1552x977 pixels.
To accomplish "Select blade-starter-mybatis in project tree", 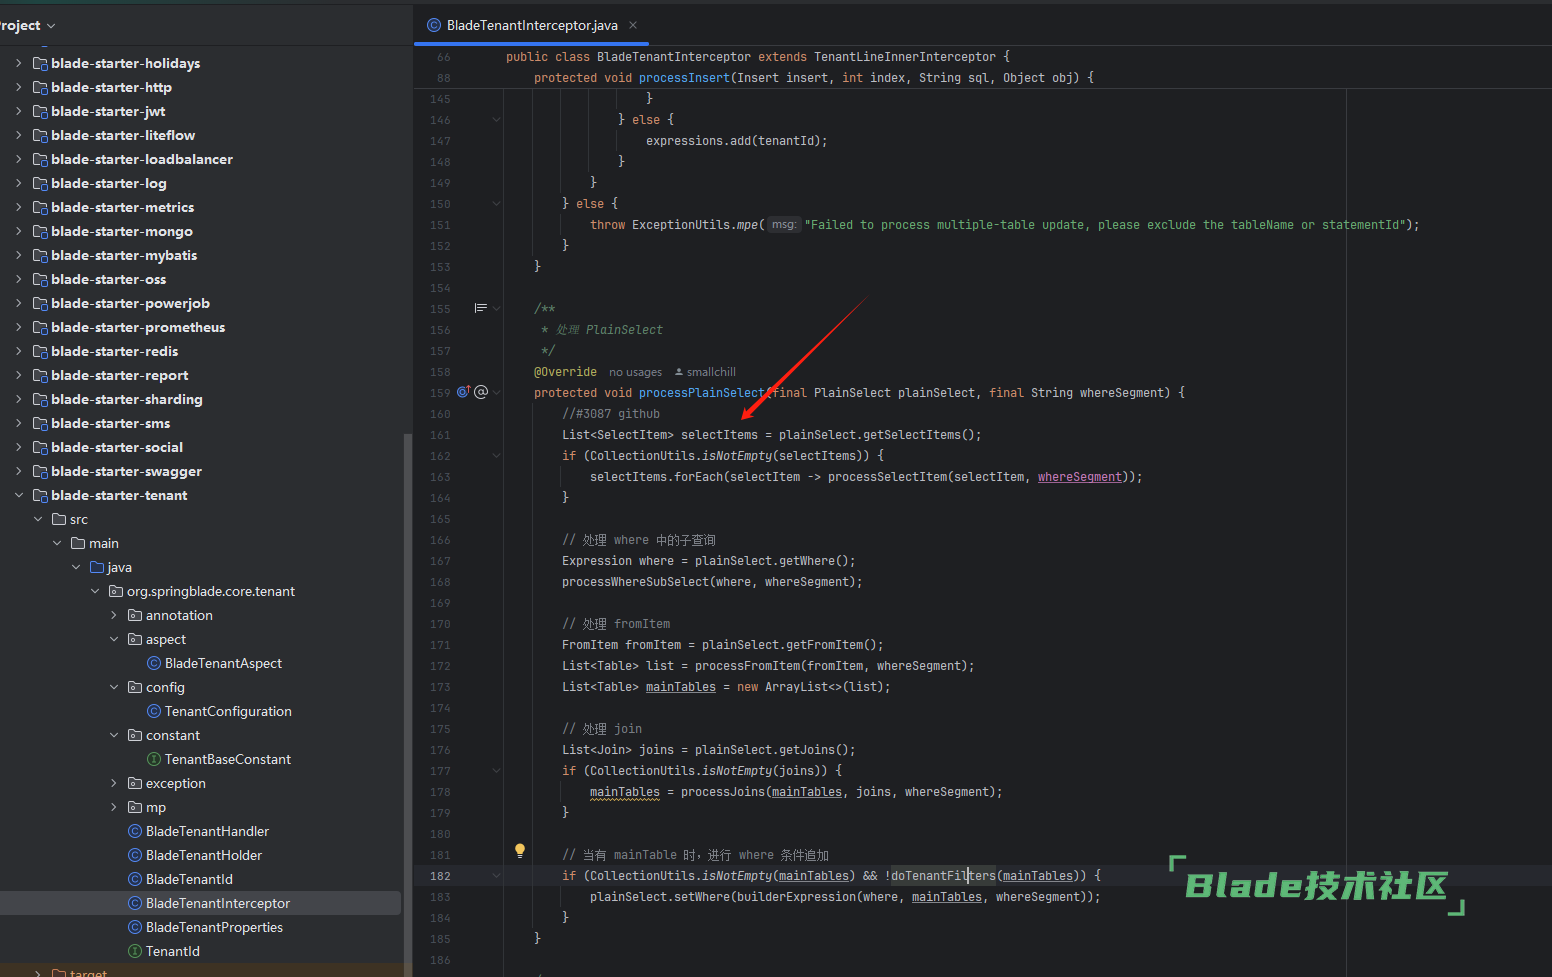I will (124, 255).
